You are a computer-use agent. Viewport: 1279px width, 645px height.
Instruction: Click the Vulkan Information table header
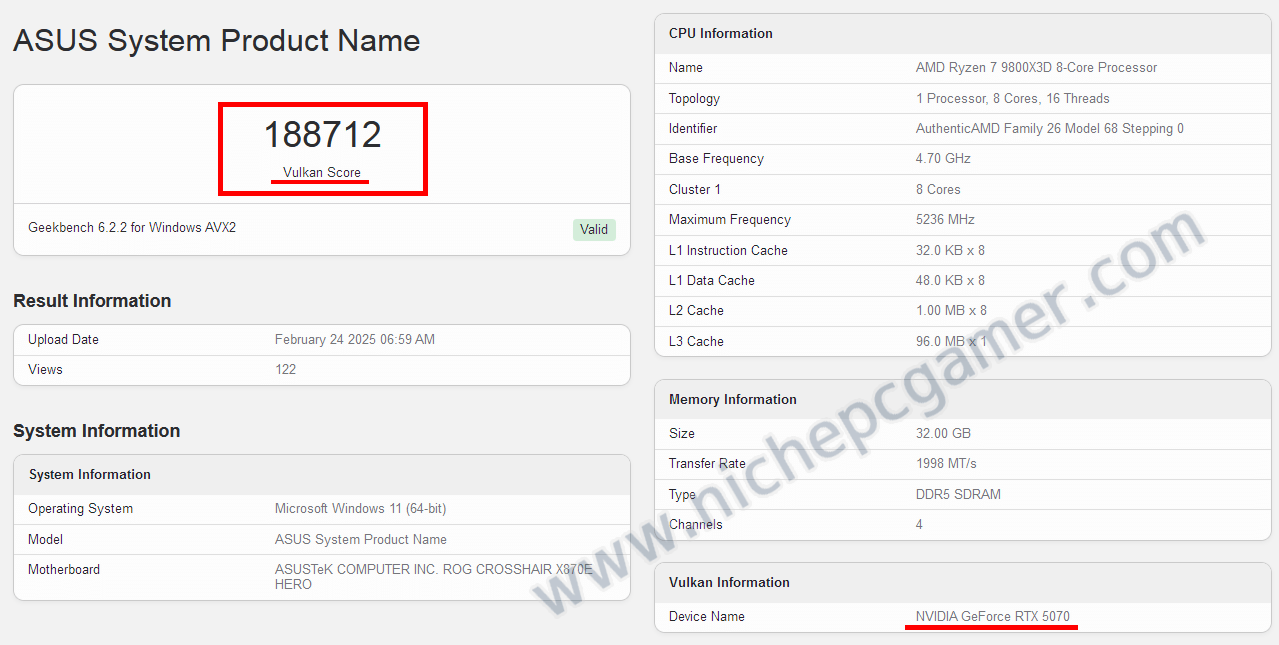[729, 582]
